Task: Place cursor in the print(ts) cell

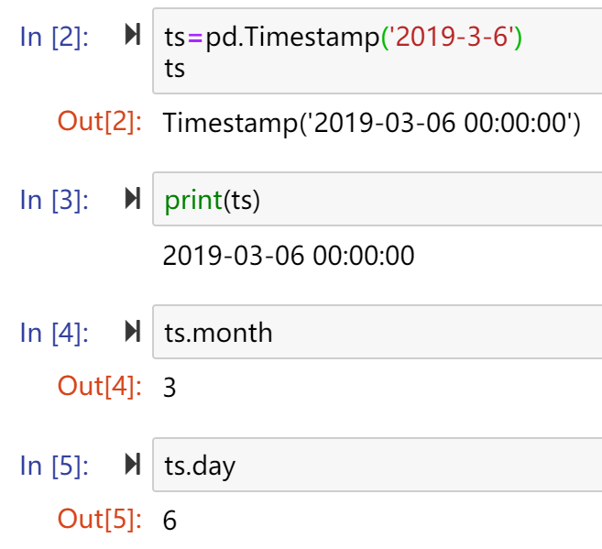Action: 377,199
